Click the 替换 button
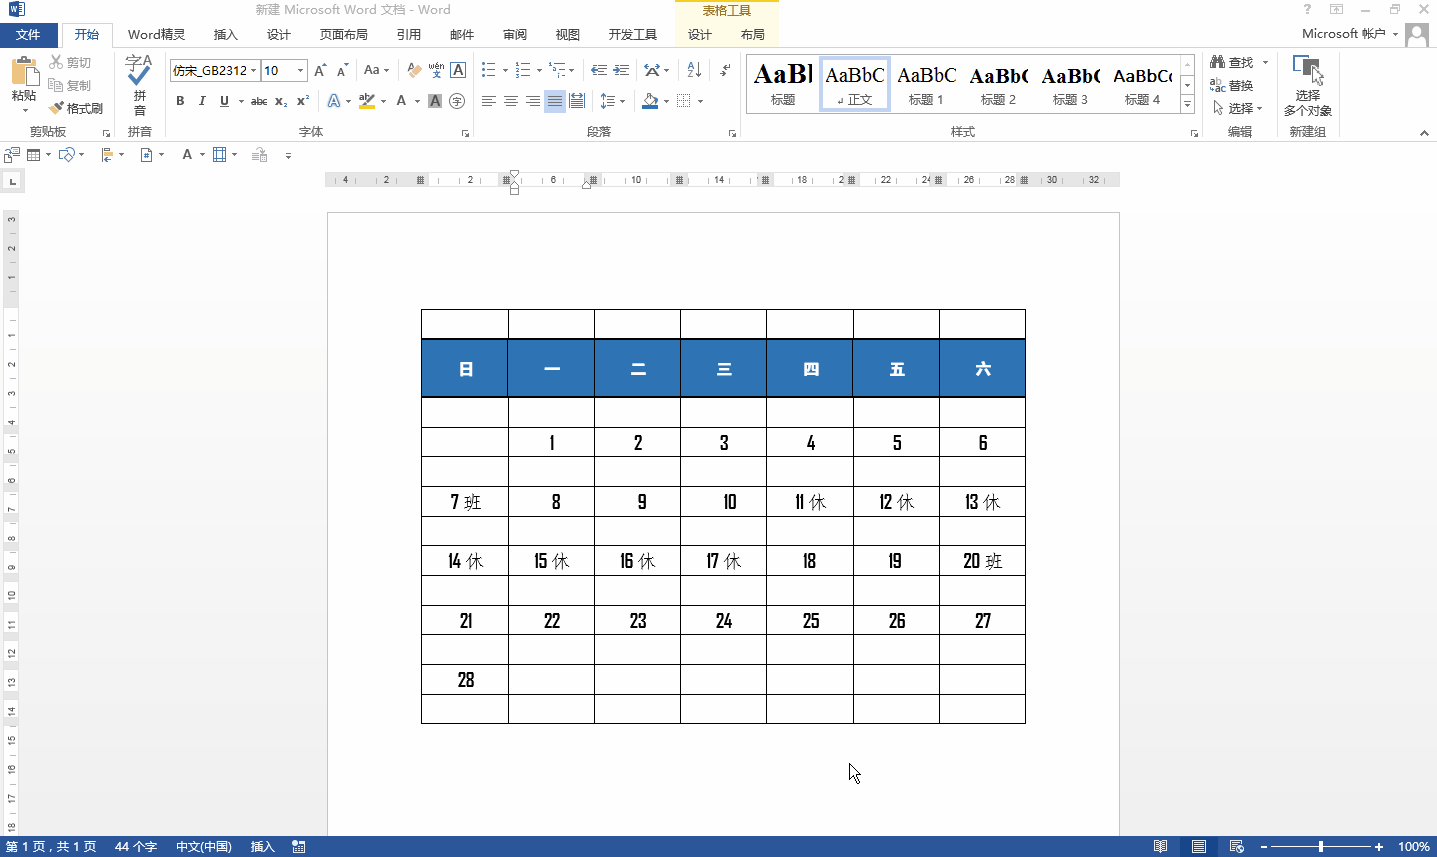1437x857 pixels. tap(1232, 85)
